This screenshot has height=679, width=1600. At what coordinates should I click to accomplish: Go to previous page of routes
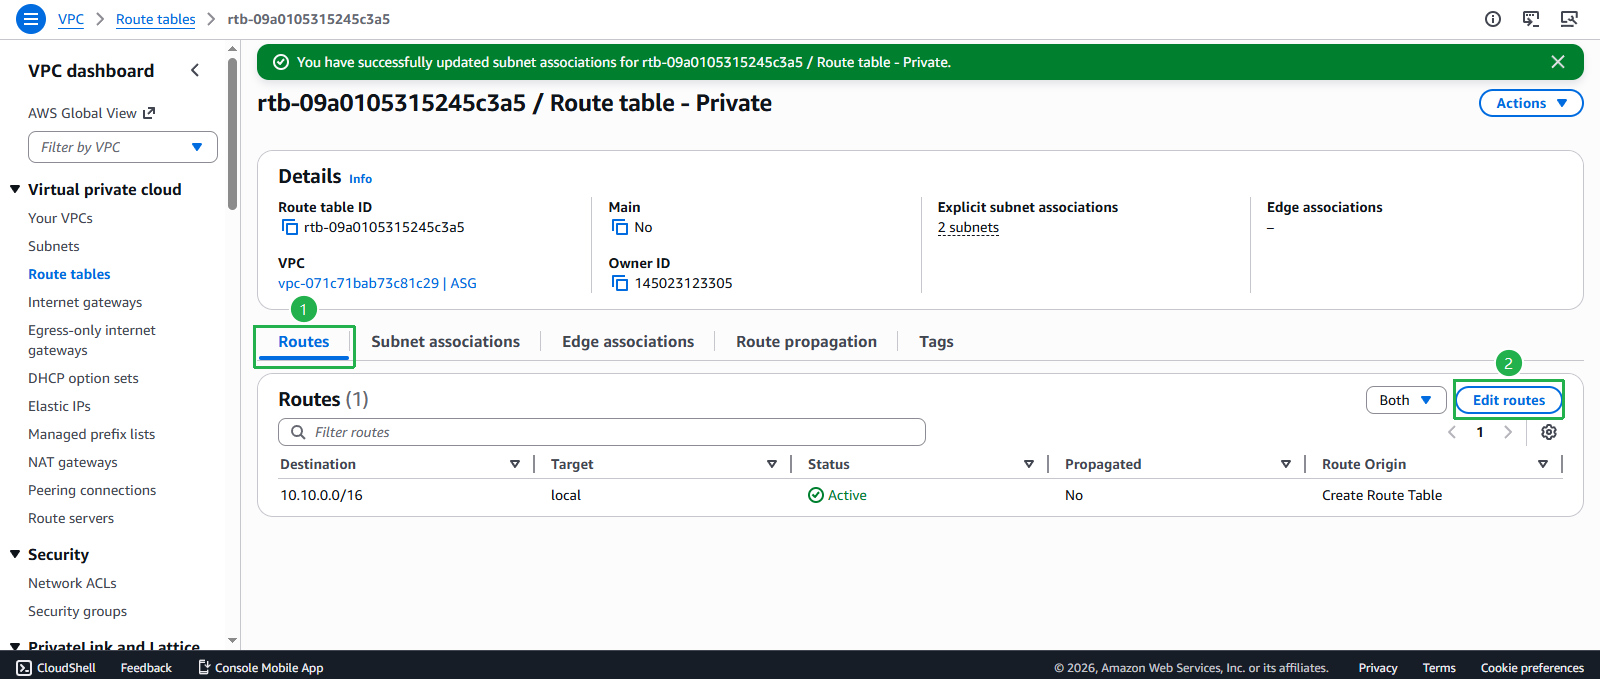1452,432
